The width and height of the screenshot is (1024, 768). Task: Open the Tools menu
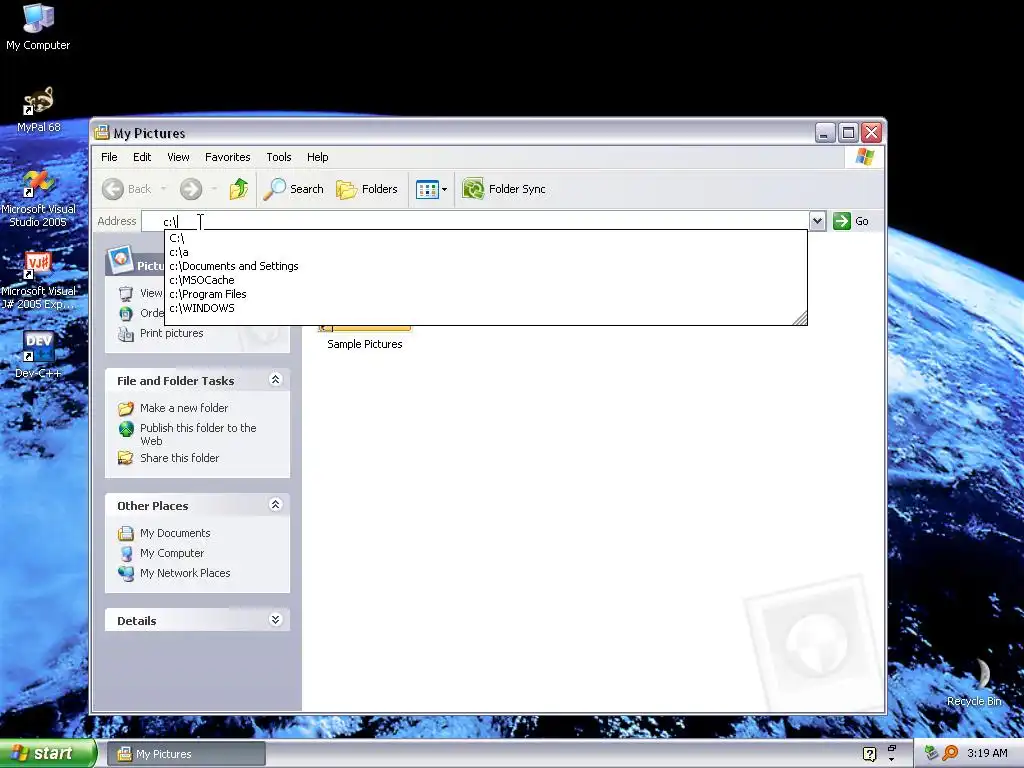point(278,157)
